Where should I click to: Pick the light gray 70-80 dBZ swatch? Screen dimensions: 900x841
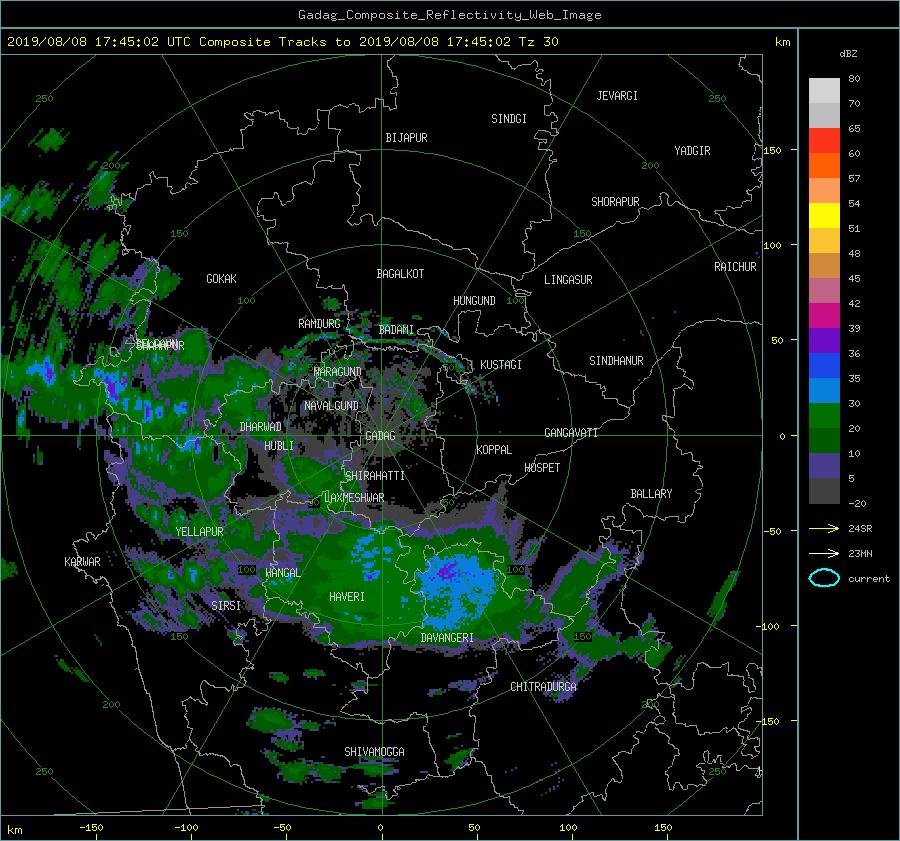click(x=824, y=91)
